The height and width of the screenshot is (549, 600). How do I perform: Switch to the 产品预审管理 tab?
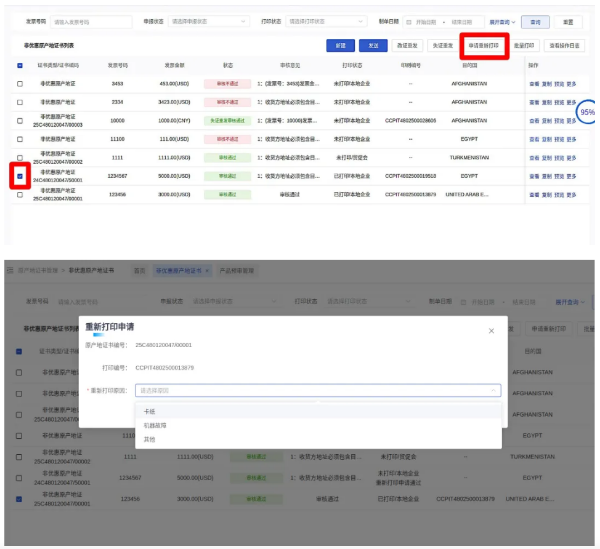click(237, 271)
